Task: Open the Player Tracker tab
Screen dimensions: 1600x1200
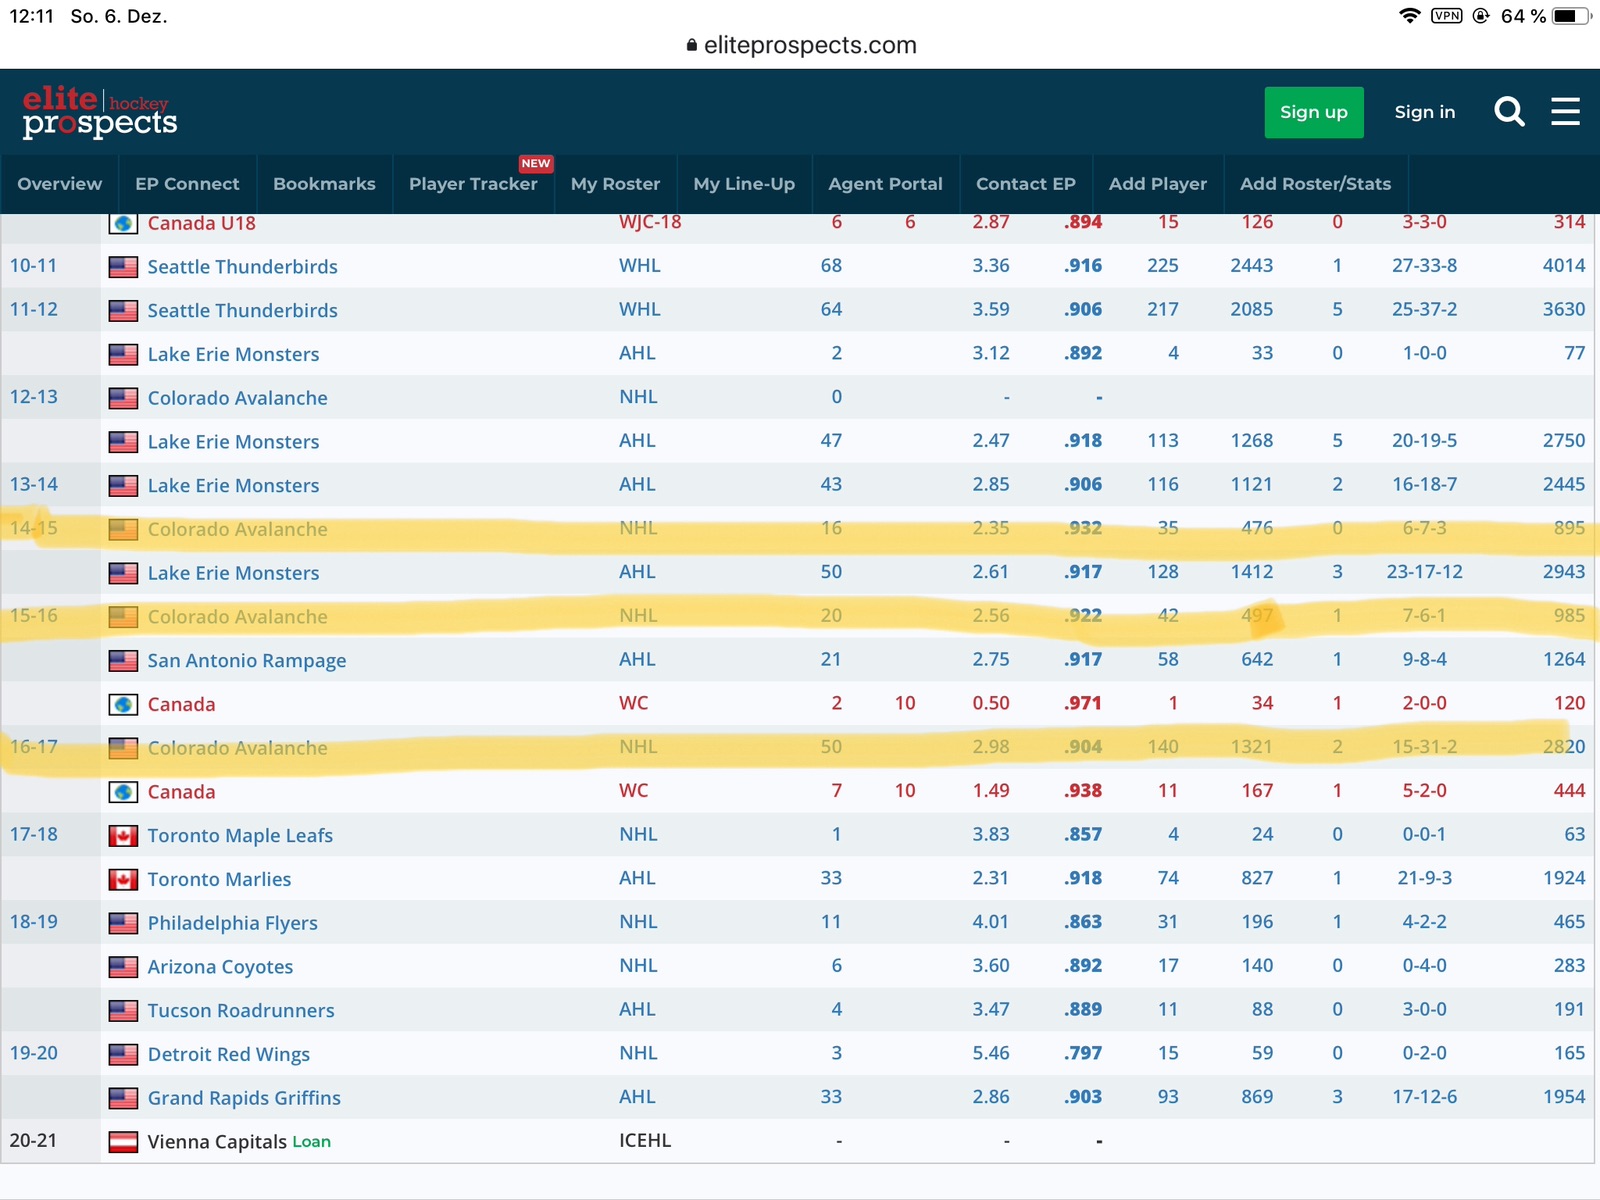Action: pyautogui.click(x=473, y=184)
